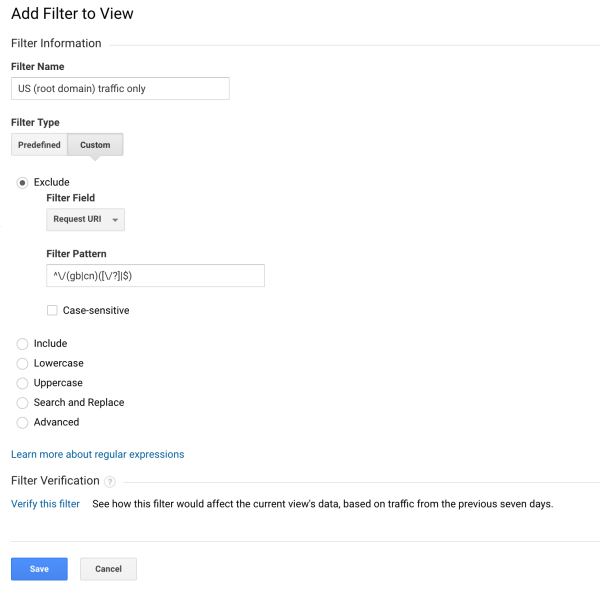
Task: Switch to the Custom filter type tab
Action: coord(95,145)
